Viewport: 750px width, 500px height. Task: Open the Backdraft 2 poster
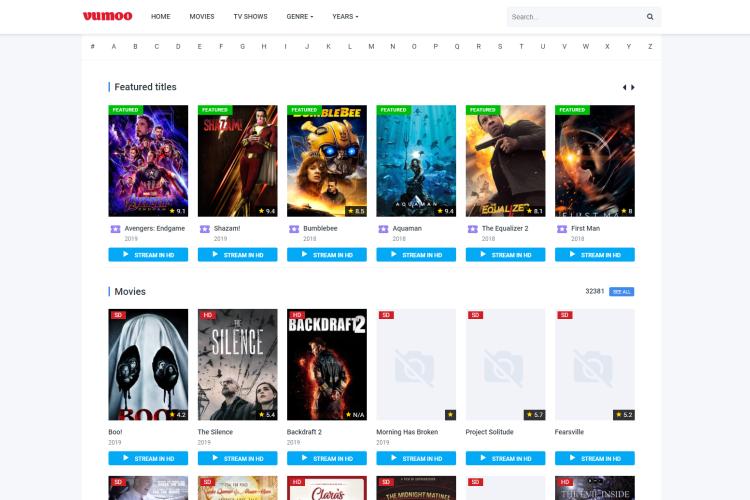(x=327, y=365)
